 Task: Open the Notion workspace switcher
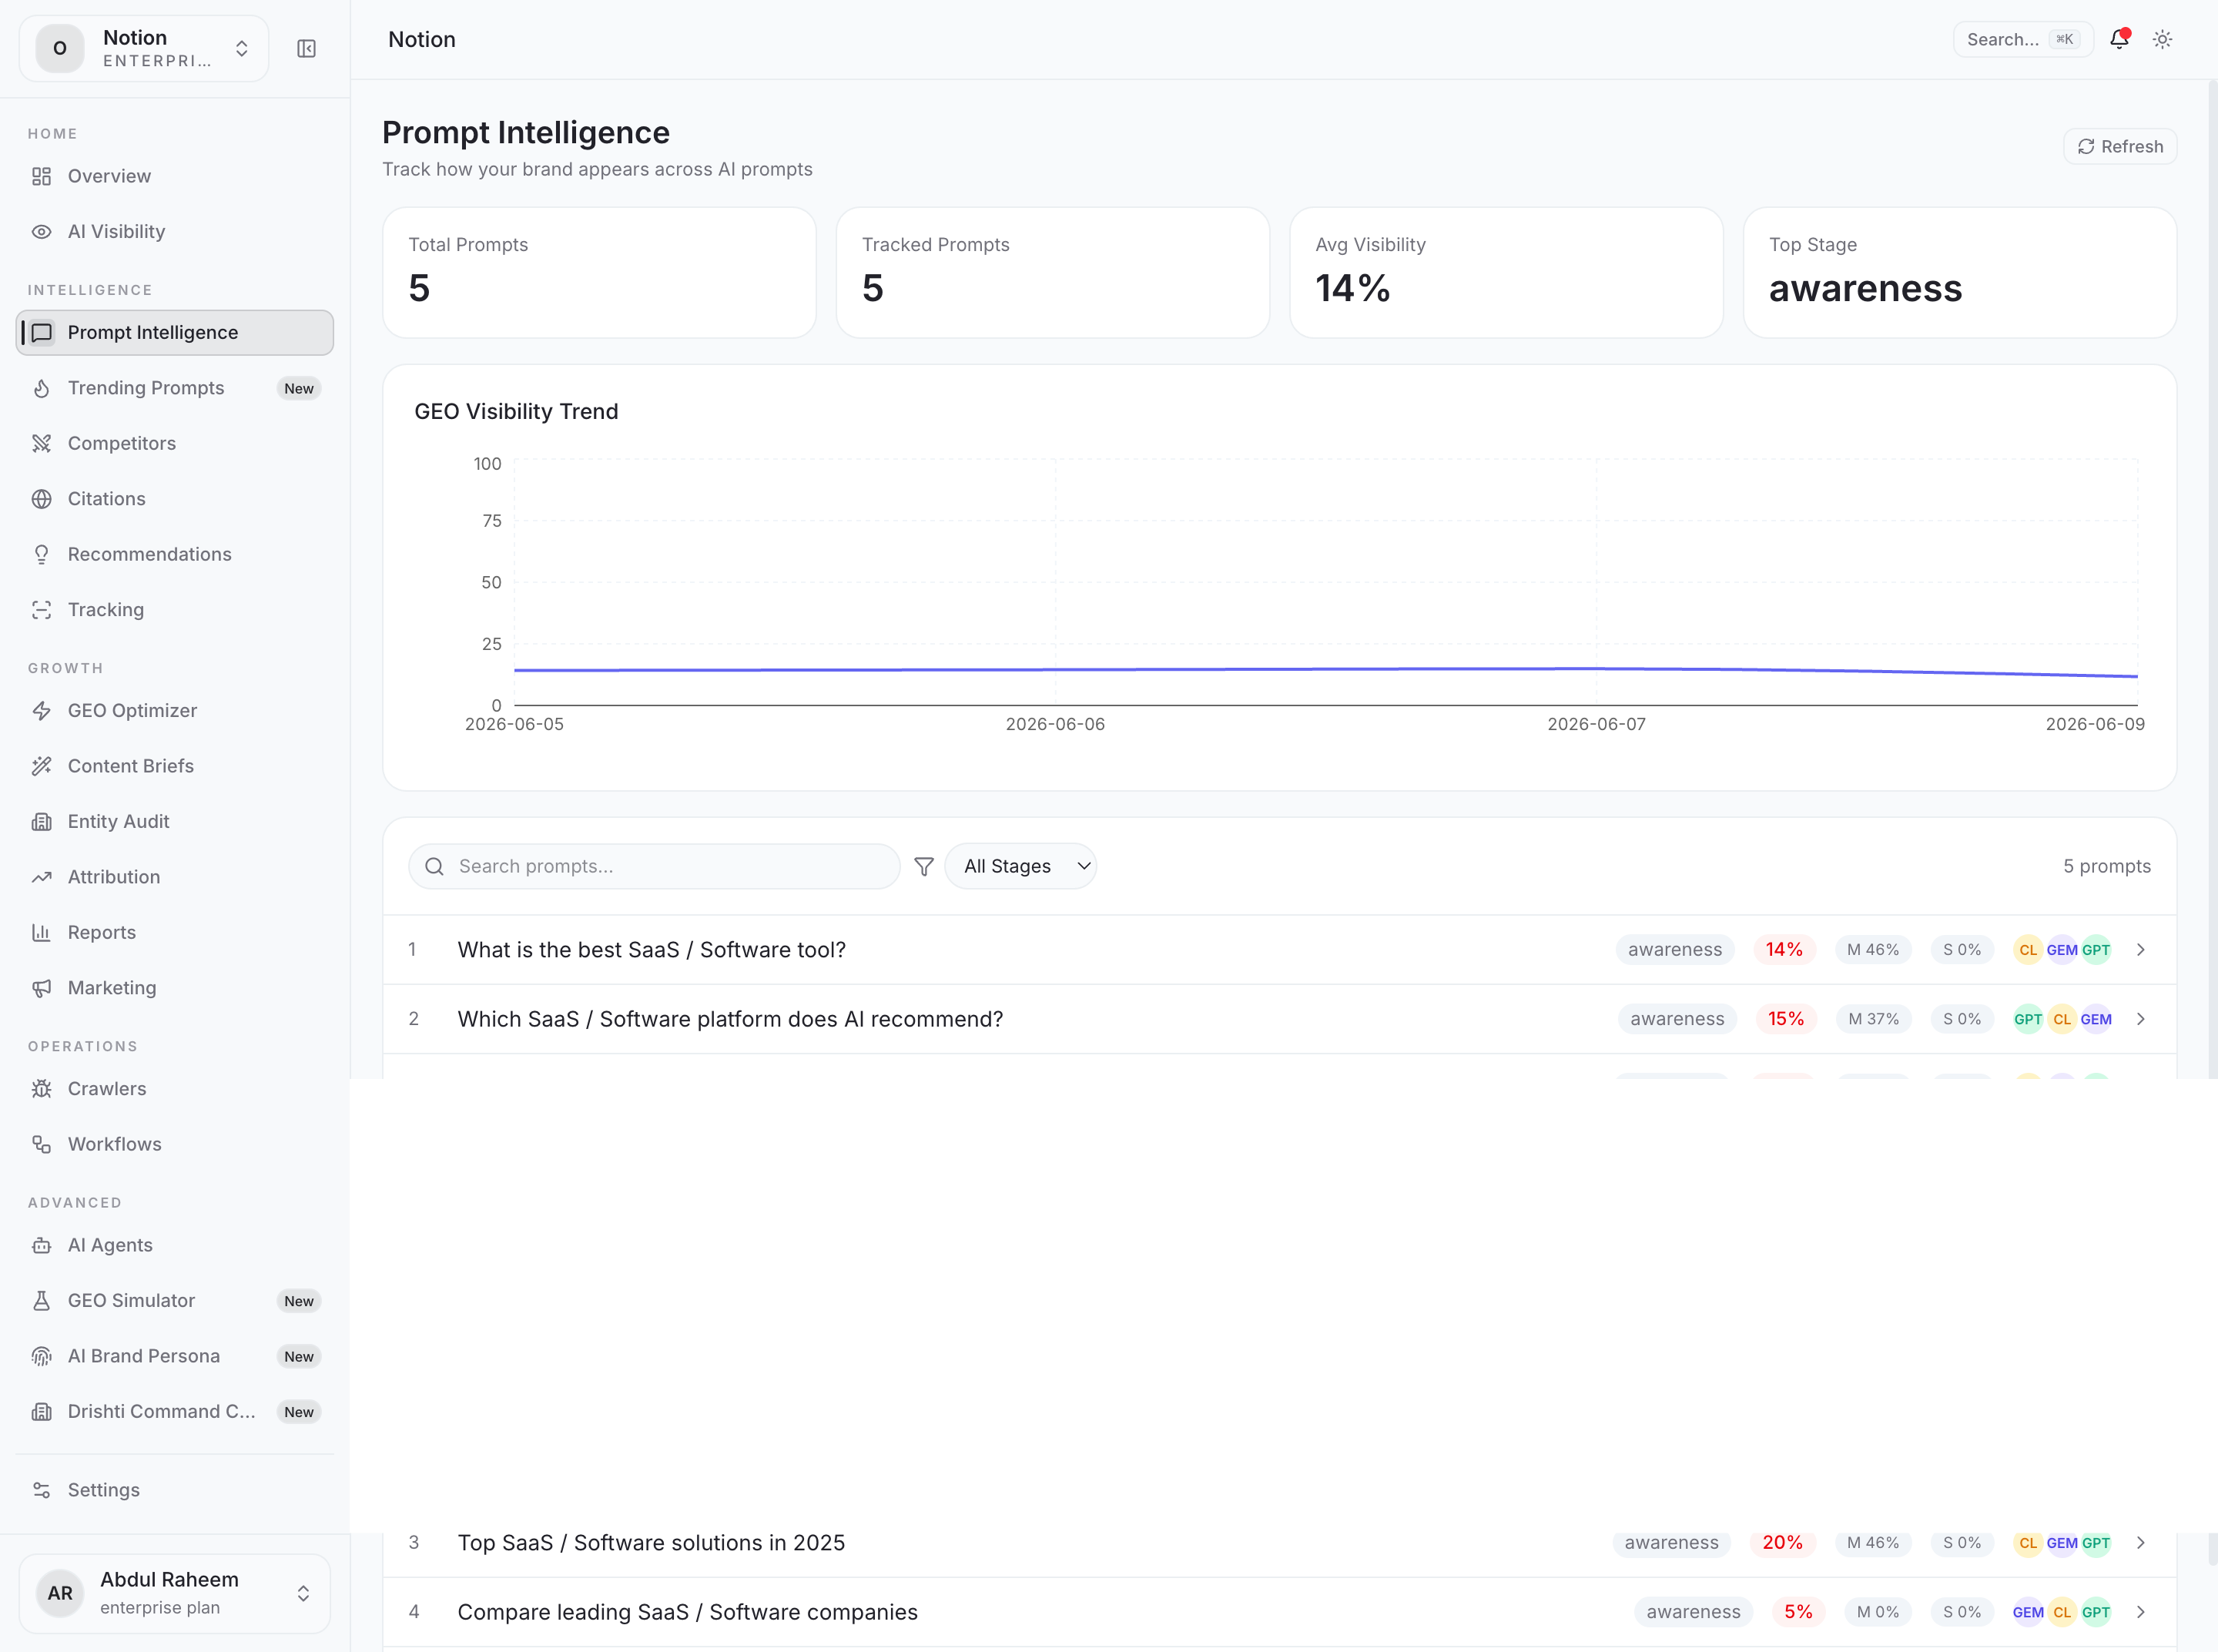(144, 48)
